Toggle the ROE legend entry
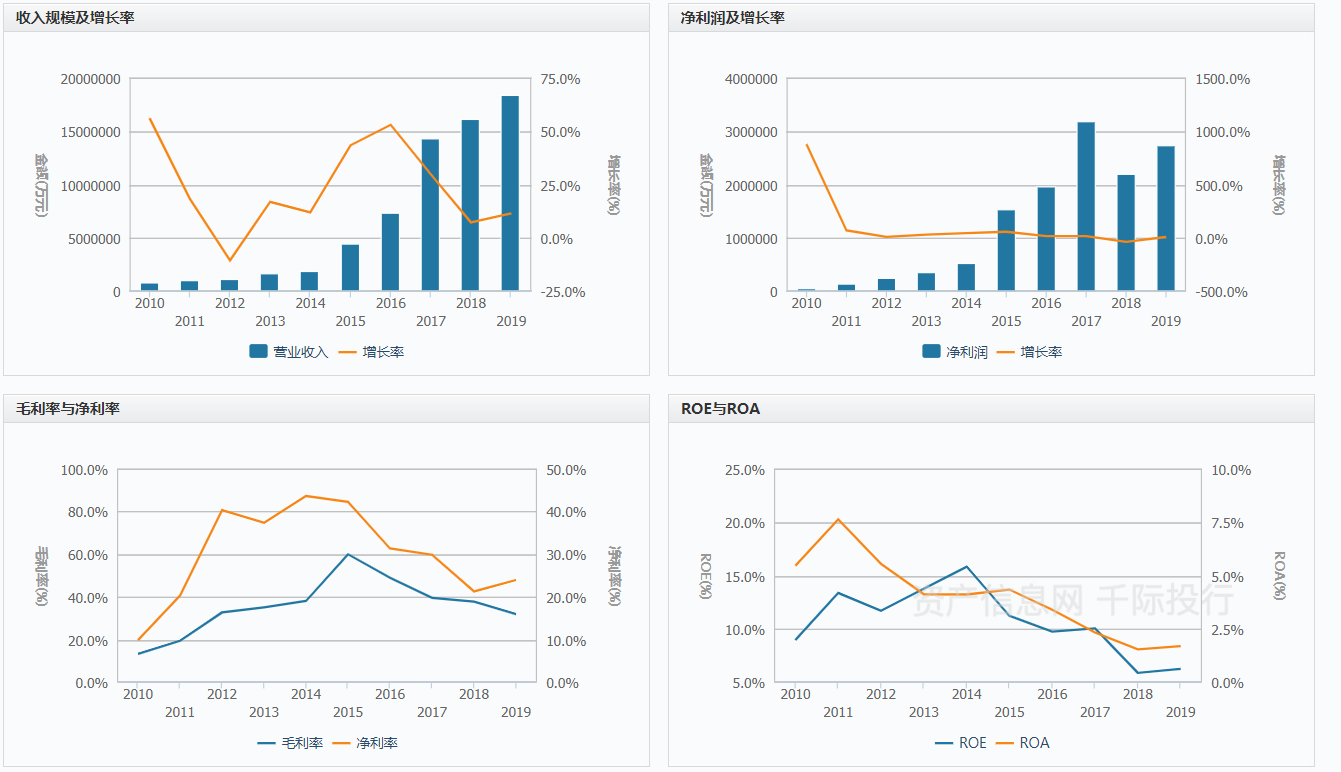This screenshot has height=772, width=1341. pyautogui.click(x=961, y=743)
